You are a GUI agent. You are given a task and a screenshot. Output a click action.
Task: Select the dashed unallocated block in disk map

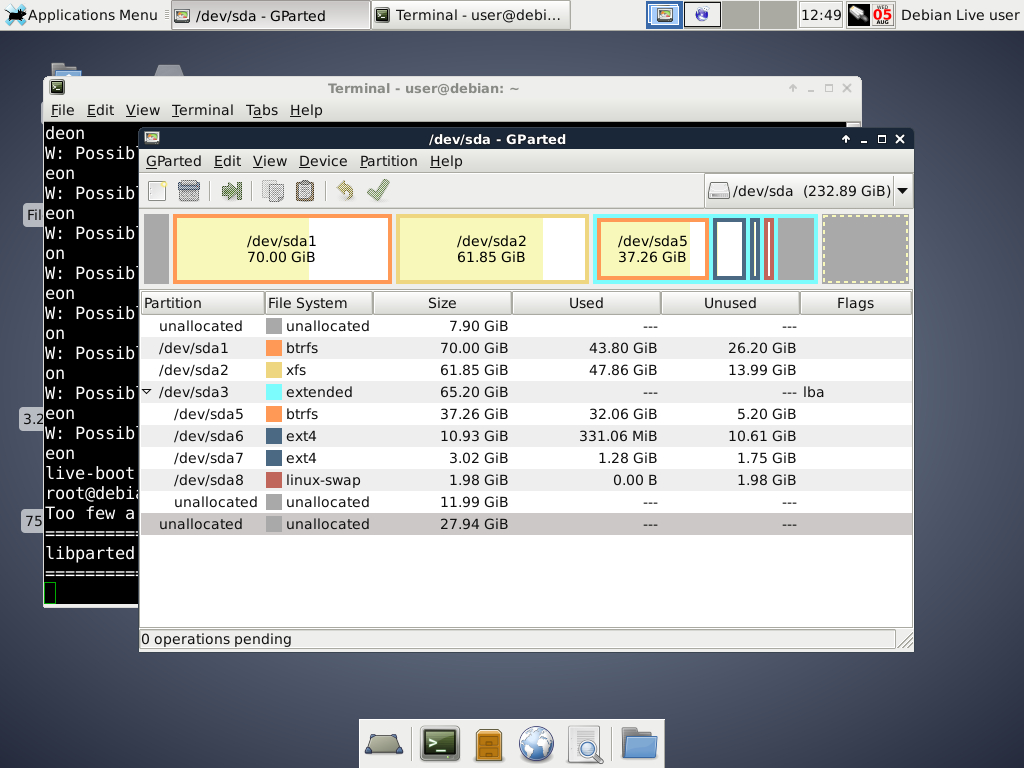[865, 249]
